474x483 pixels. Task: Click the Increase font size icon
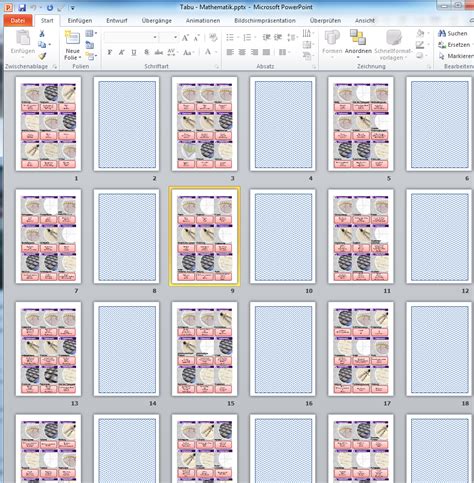tap(185, 38)
